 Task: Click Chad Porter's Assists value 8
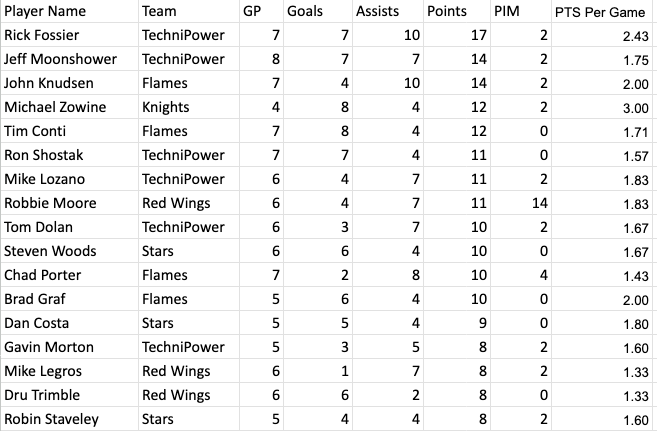(x=388, y=275)
